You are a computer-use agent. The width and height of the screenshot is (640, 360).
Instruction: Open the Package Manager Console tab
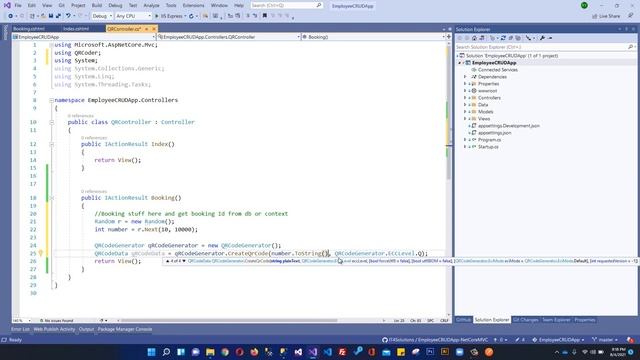pos(124,329)
